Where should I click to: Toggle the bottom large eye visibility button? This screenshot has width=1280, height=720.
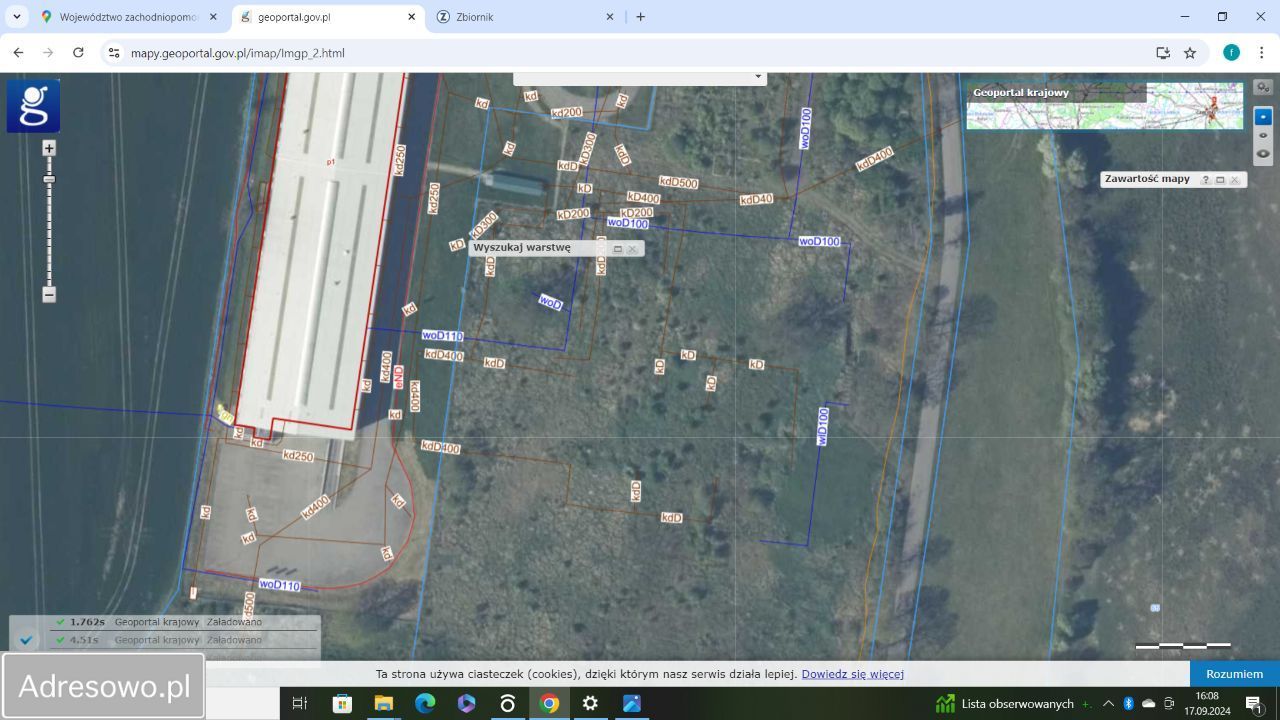tap(1263, 153)
